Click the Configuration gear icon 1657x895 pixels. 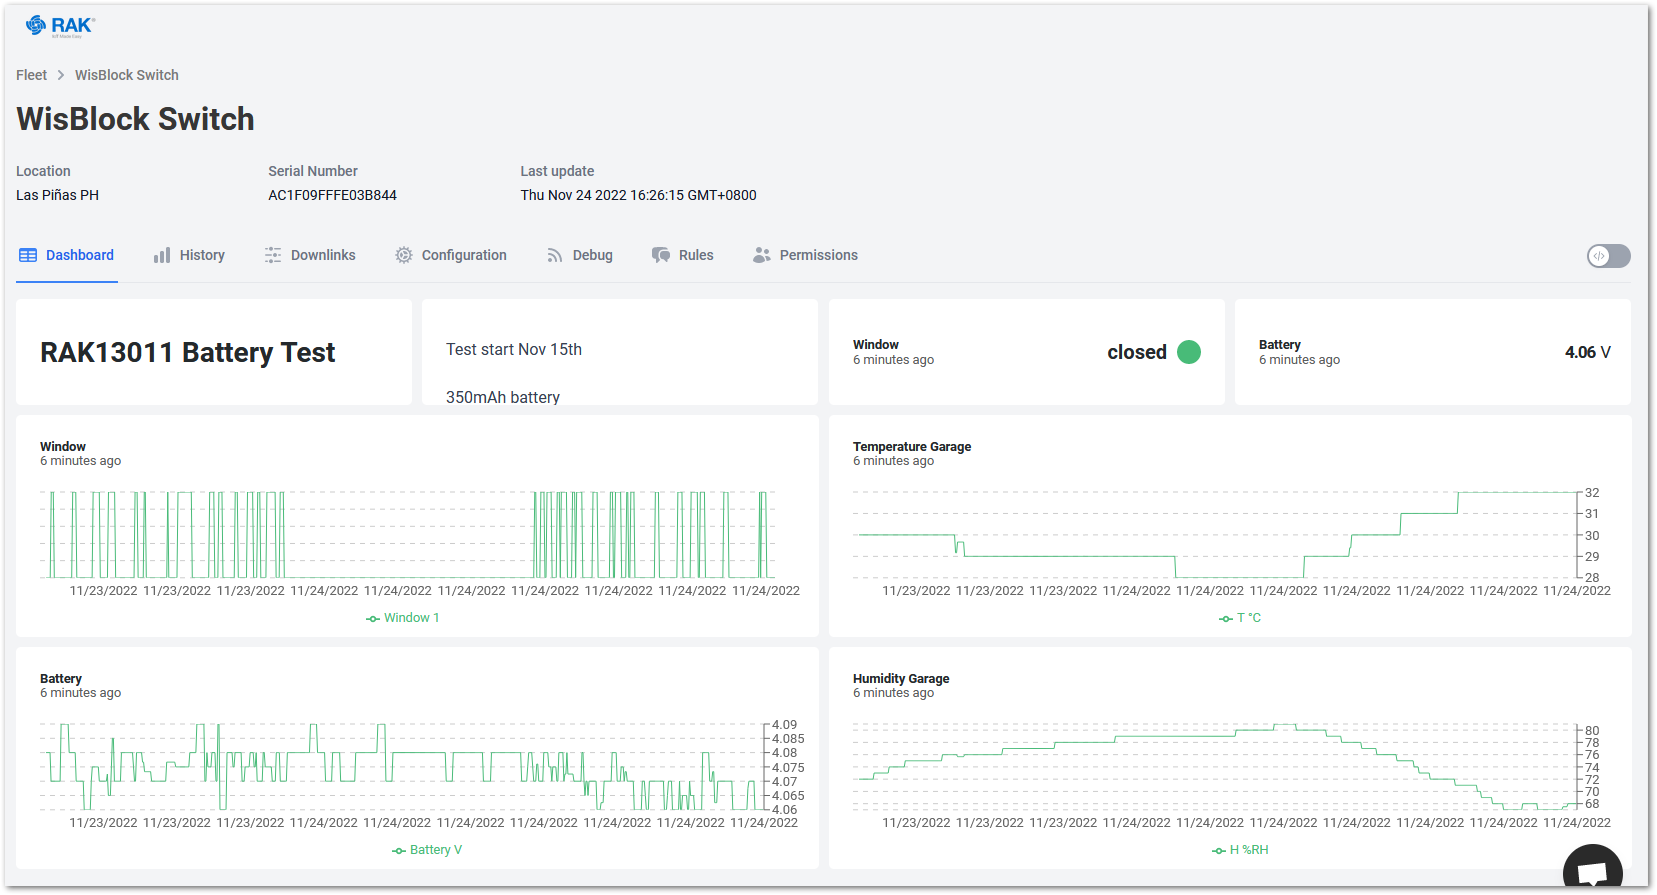[x=404, y=255]
